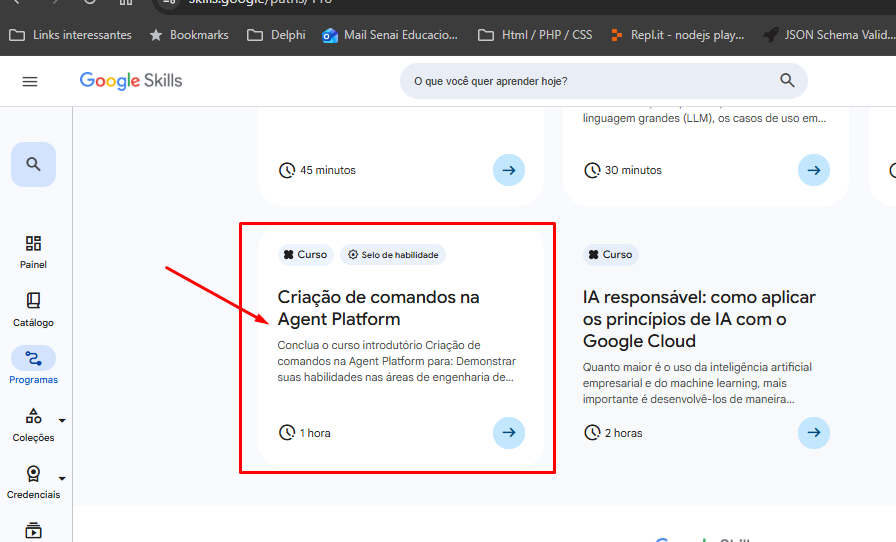This screenshot has width=896, height=542.
Task: Click the 'Quanto maior é o uso' description text
Action: (x=697, y=383)
